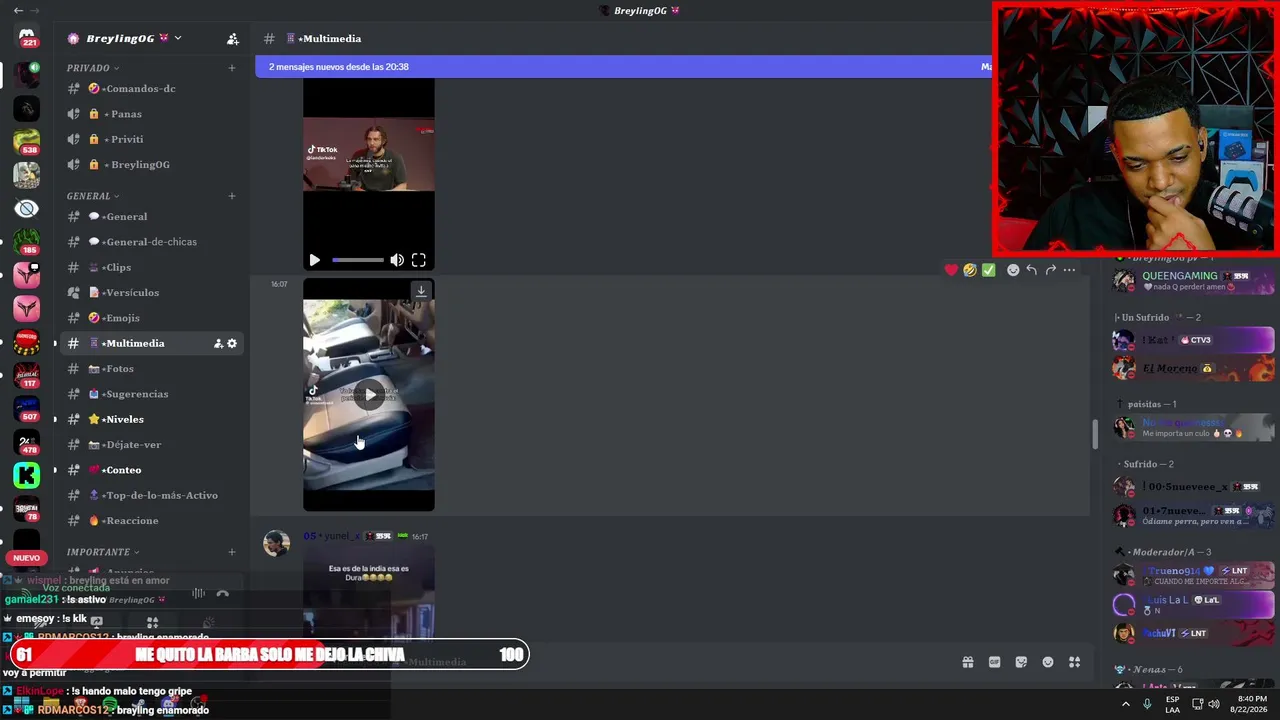This screenshot has height=720, width=1280.
Task: Invite people using the server header icon
Action: click(x=233, y=39)
